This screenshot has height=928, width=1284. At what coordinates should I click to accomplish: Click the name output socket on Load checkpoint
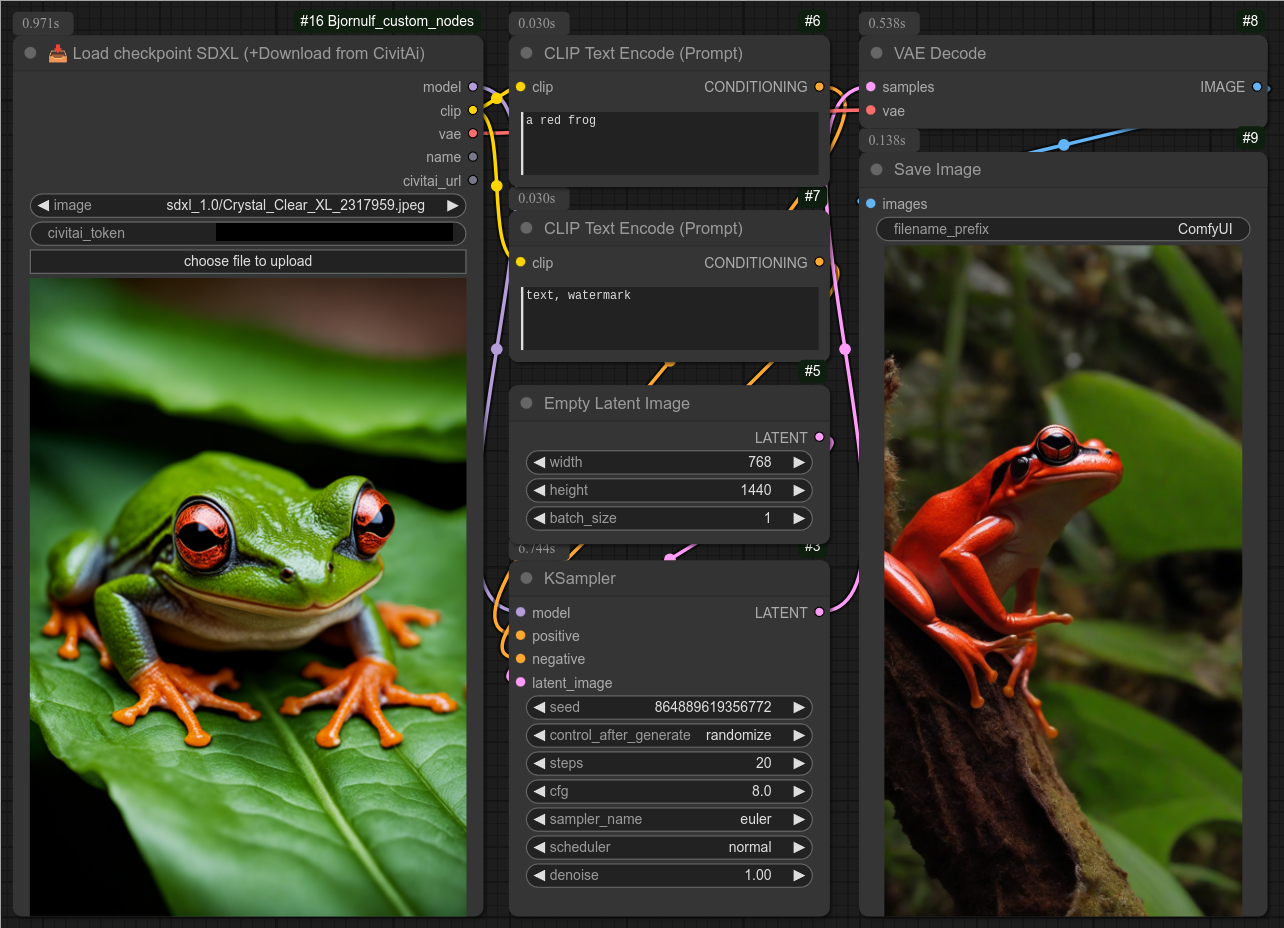473,157
